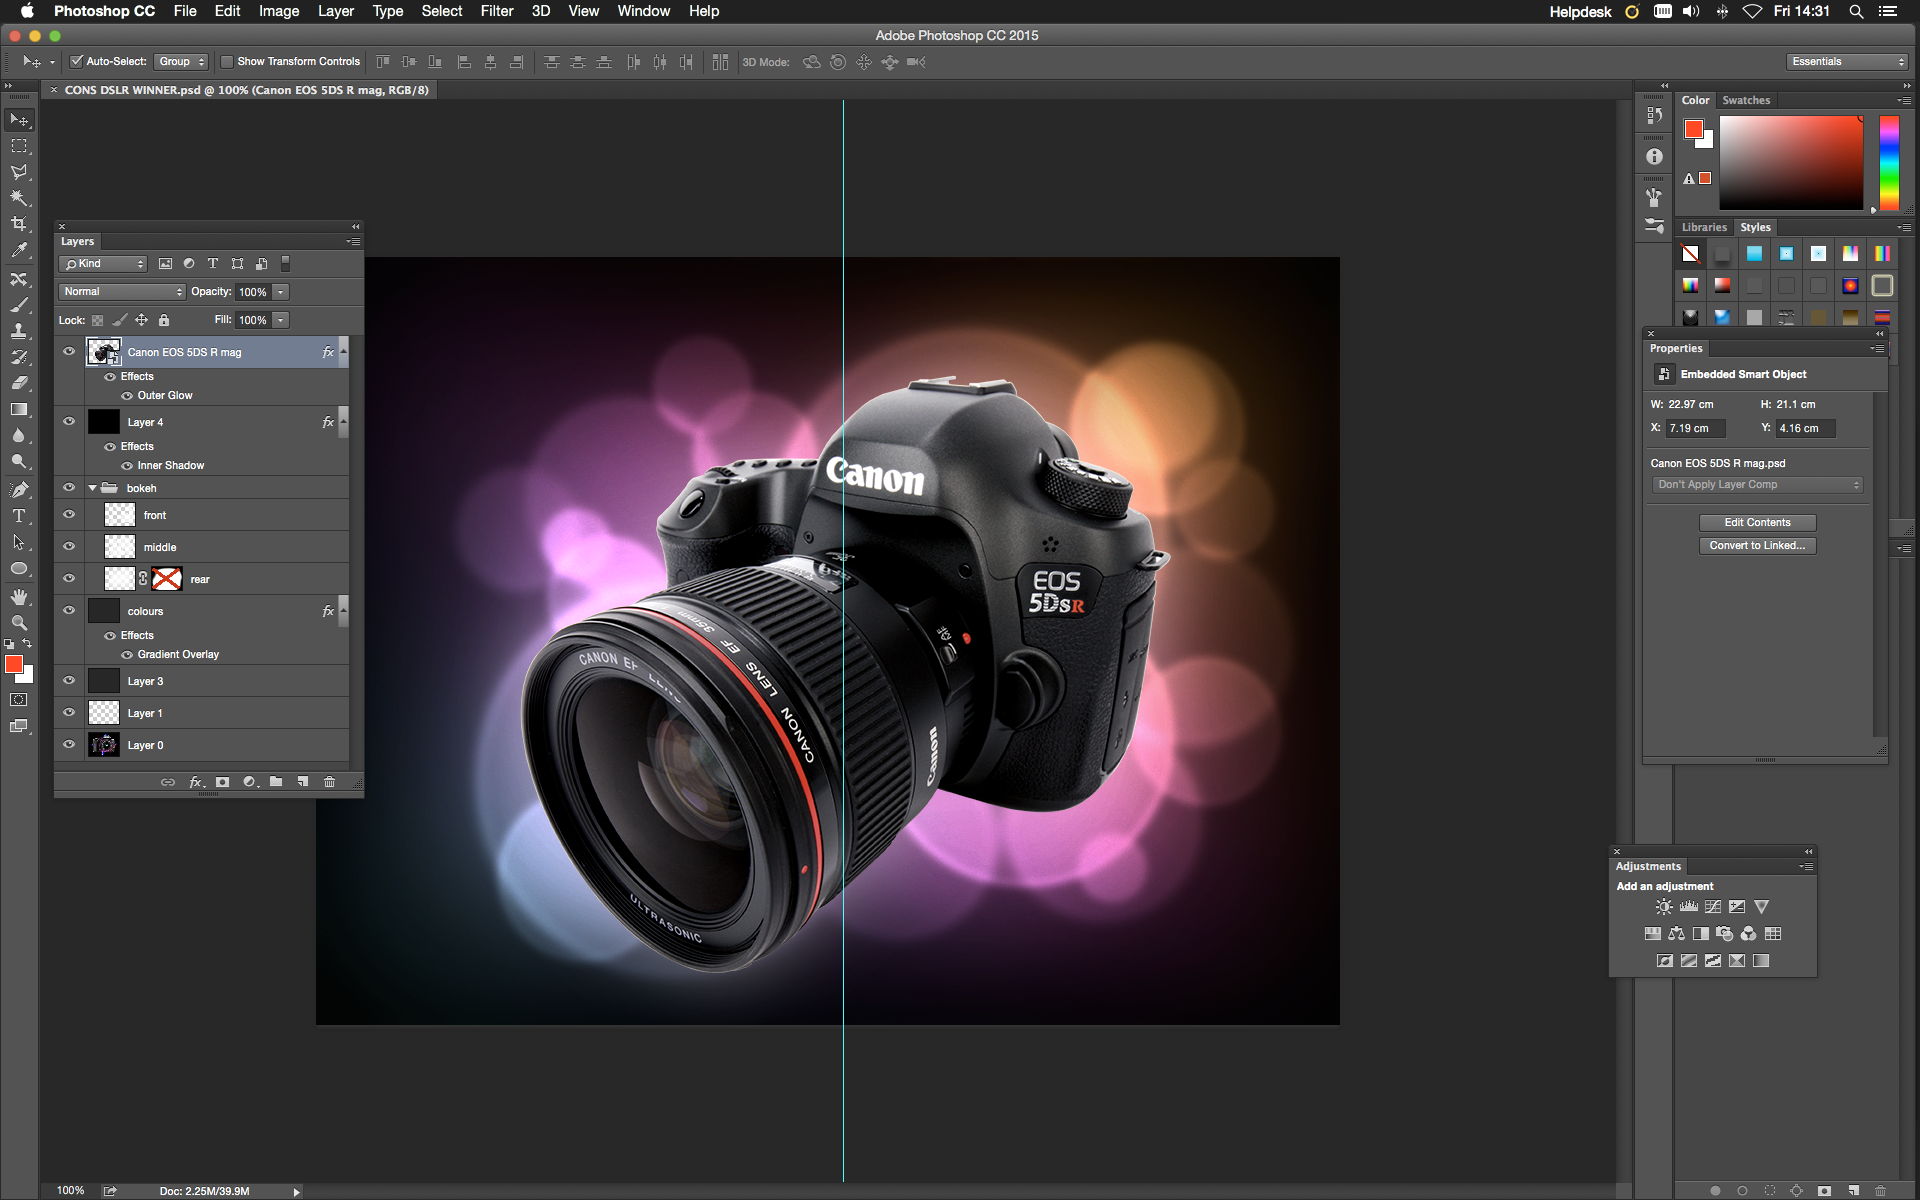Click the zoom percentage field in status bar
The image size is (1920, 1200).
point(70,1190)
